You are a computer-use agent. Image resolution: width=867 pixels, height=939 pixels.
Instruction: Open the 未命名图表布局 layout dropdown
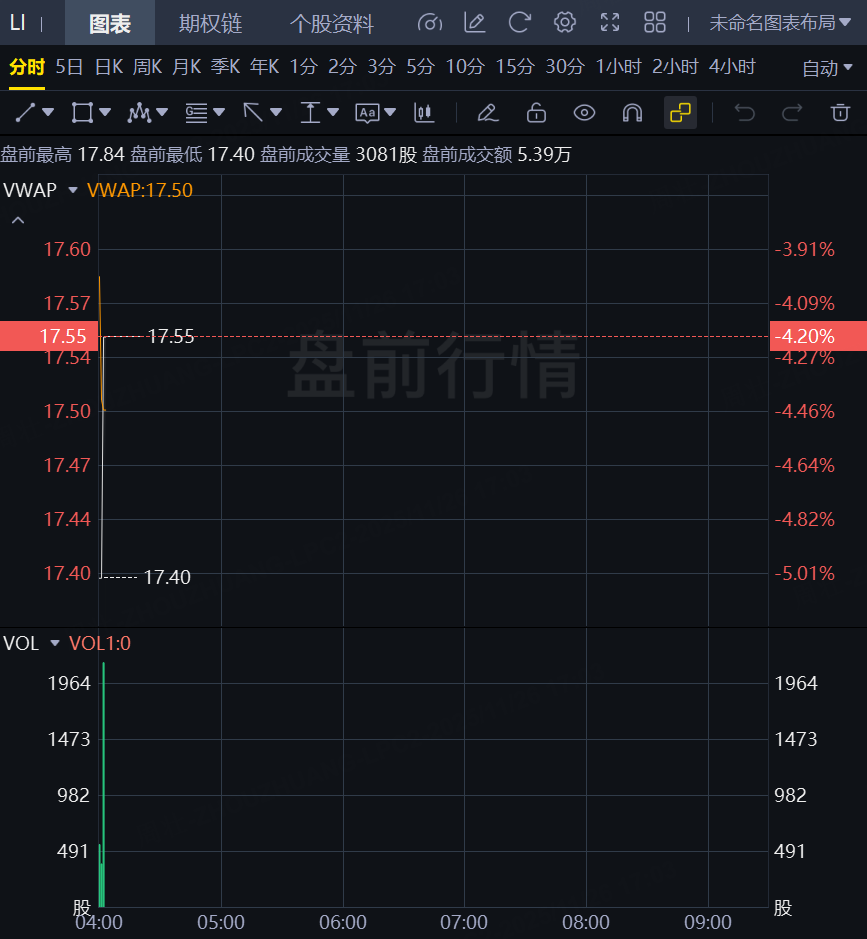point(780,23)
